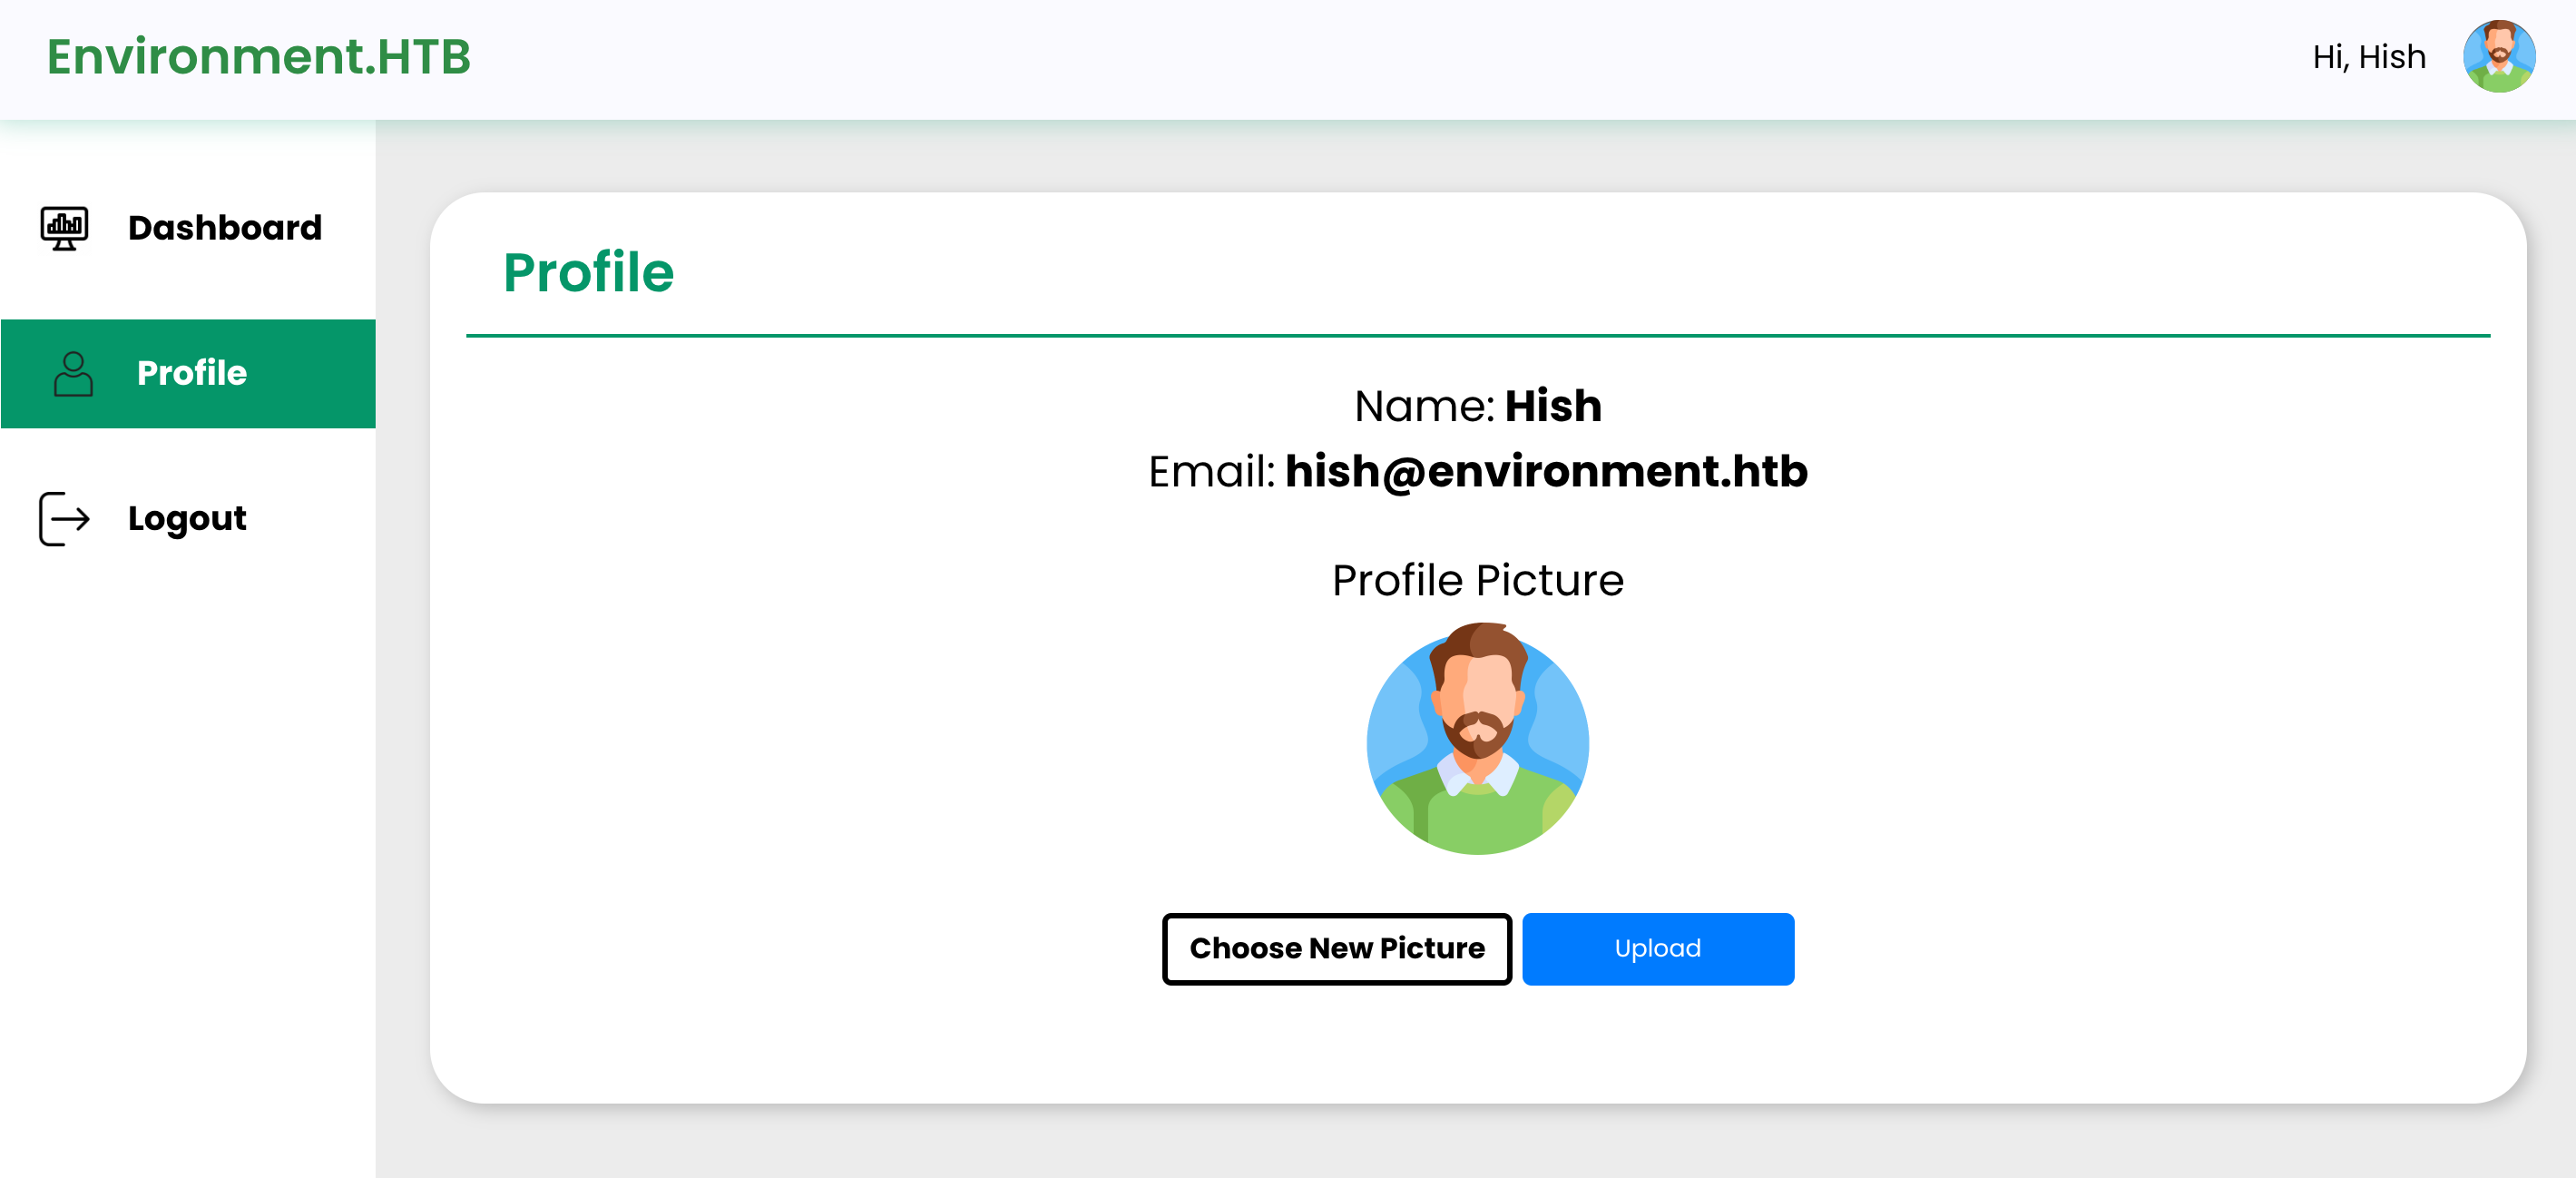
Task: Click the Profile person silhouette icon
Action: [x=73, y=374]
